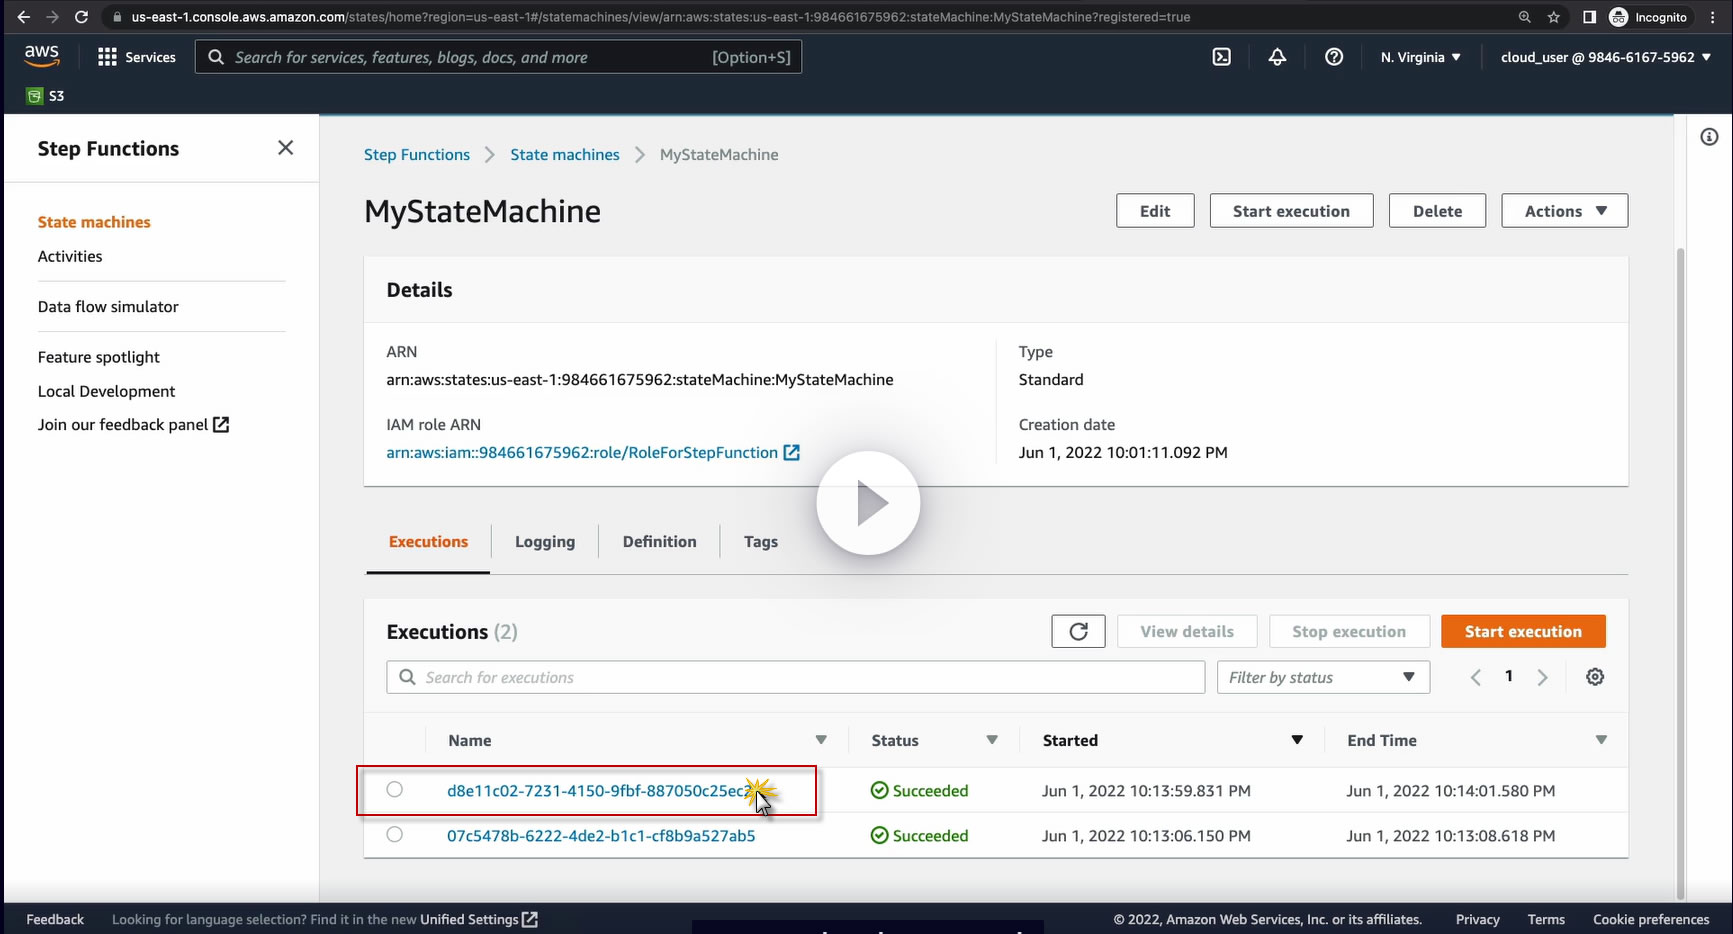The height and width of the screenshot is (934, 1733).
Task: Expand the Actions dropdown
Action: click(x=1564, y=211)
